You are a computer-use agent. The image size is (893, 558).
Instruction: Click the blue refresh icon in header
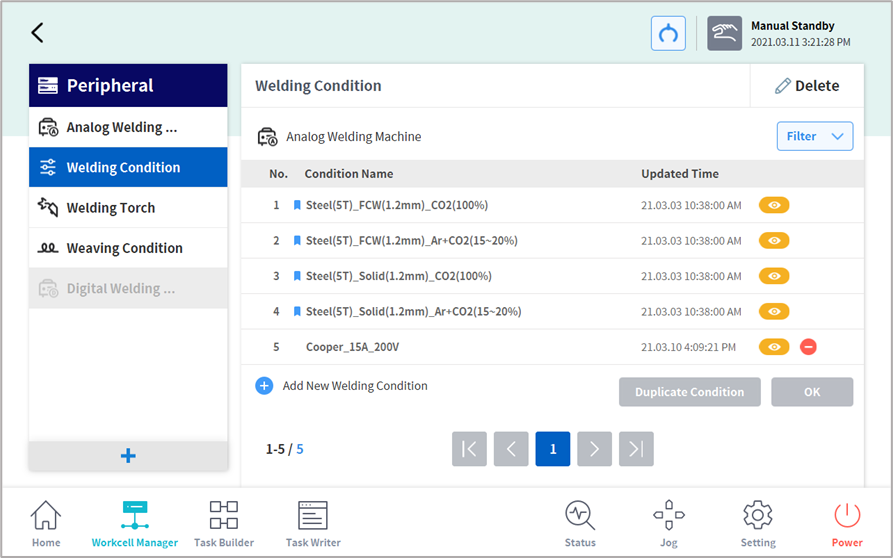(668, 33)
